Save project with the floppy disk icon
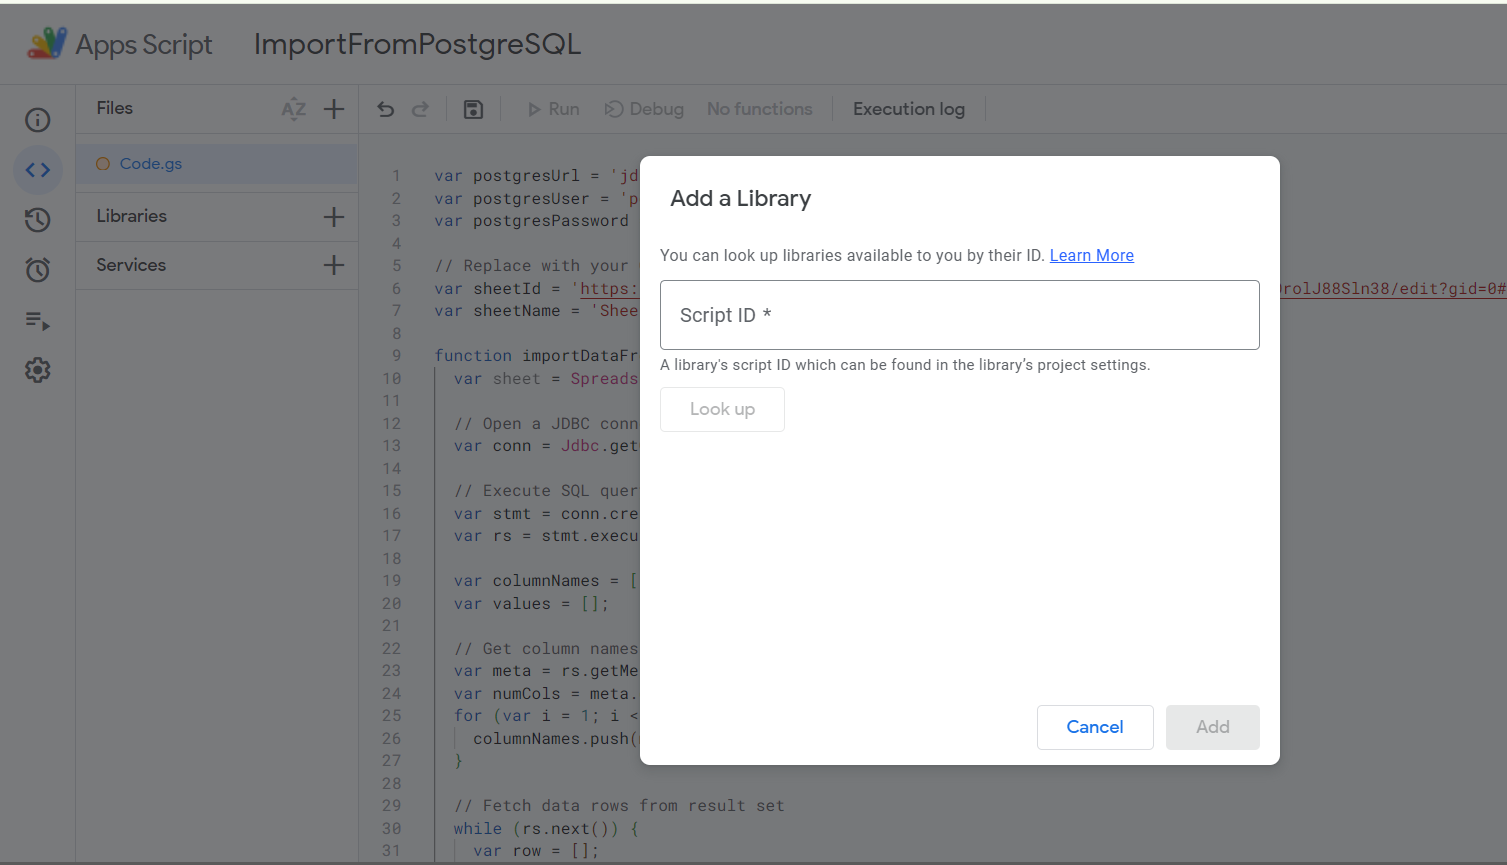Image resolution: width=1507 pixels, height=865 pixels. click(474, 109)
